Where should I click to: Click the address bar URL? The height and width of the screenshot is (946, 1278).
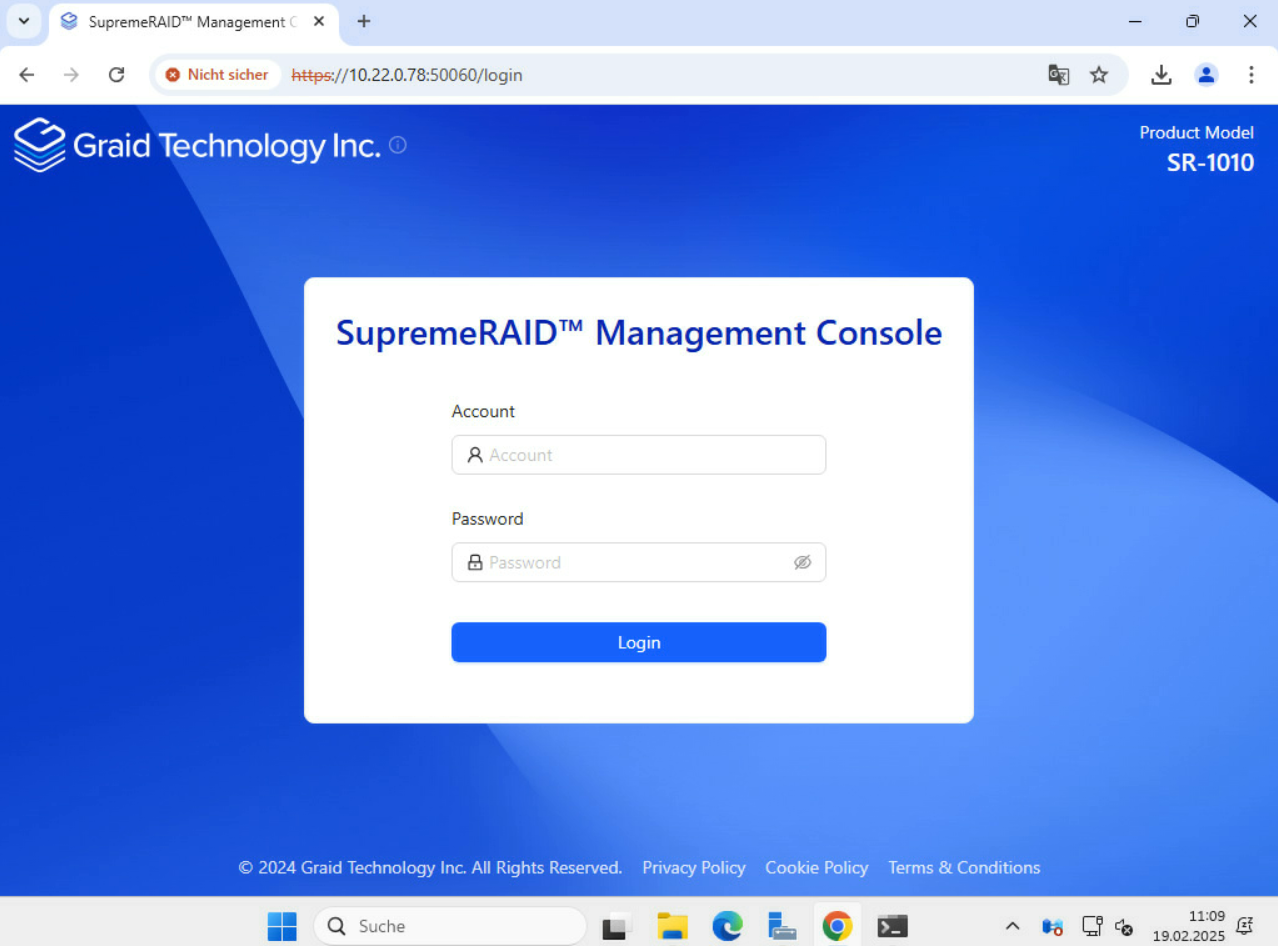click(x=407, y=75)
